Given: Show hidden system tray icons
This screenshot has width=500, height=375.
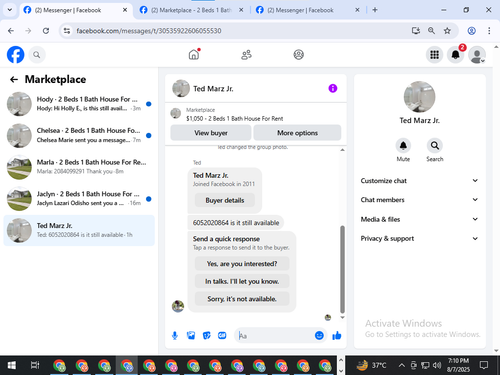Looking at the screenshot, I should (402, 365).
